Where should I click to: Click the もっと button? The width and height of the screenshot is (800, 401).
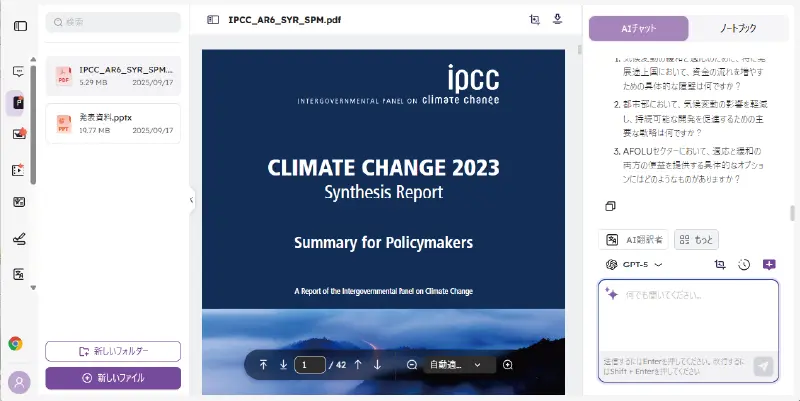pyautogui.click(x=696, y=240)
